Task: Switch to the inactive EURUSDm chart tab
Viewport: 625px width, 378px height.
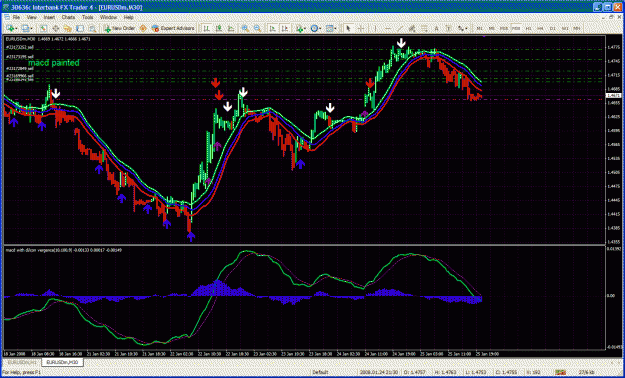Action: tap(22, 362)
